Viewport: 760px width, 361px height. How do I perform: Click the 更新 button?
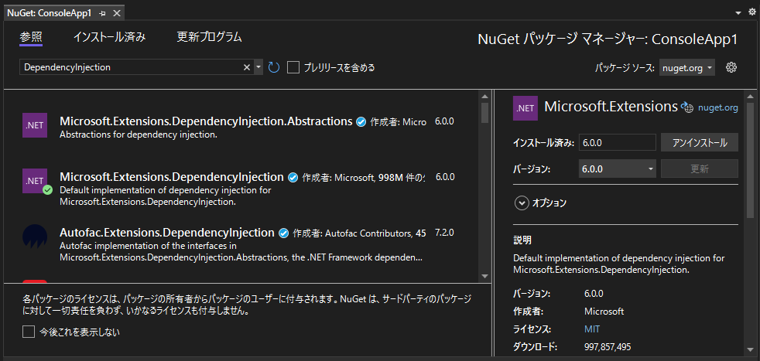[699, 169]
